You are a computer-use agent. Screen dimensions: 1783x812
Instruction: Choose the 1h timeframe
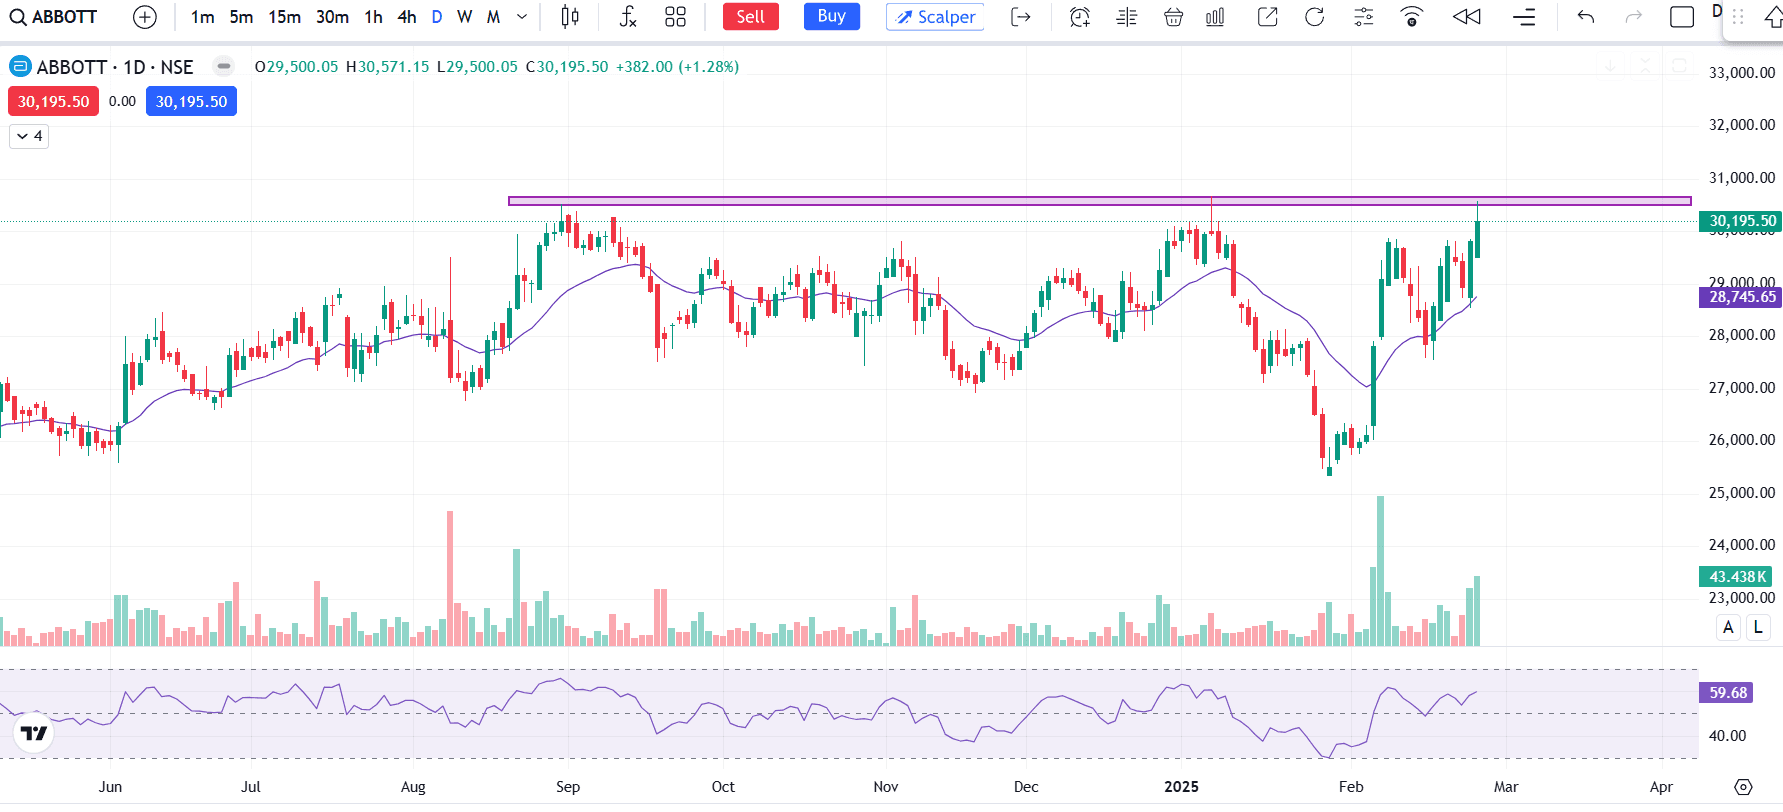click(373, 17)
